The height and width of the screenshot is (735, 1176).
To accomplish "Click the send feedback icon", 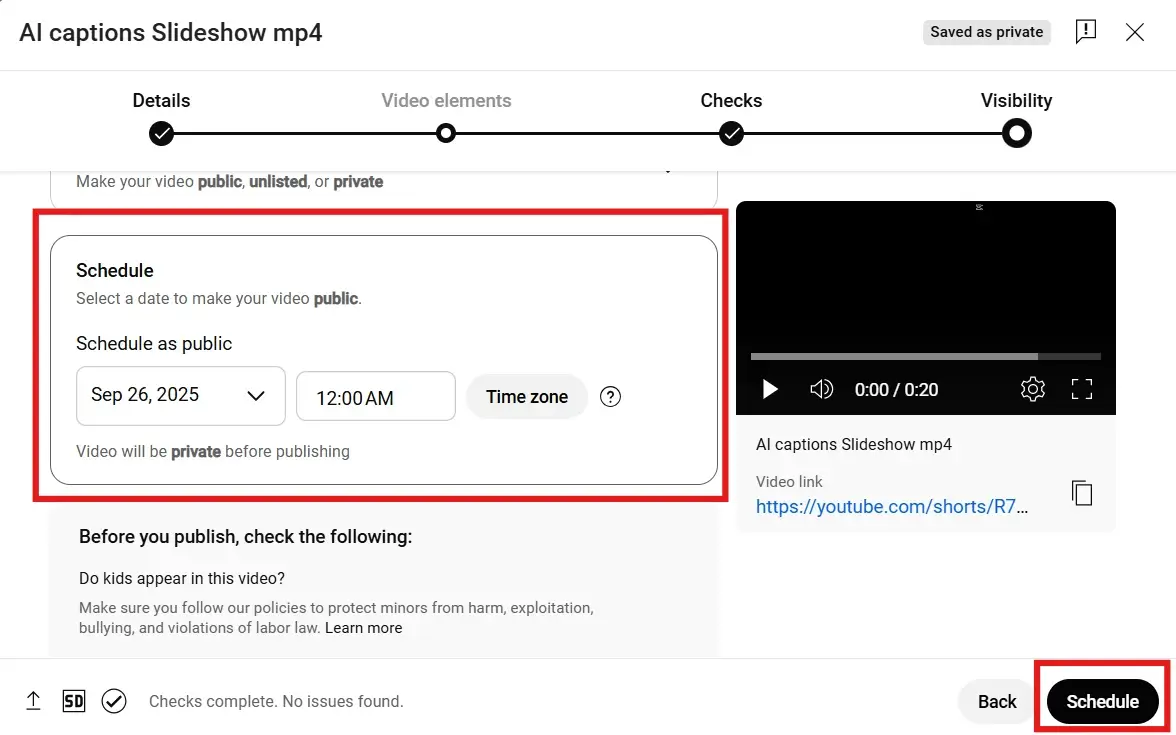I will tap(1085, 32).
